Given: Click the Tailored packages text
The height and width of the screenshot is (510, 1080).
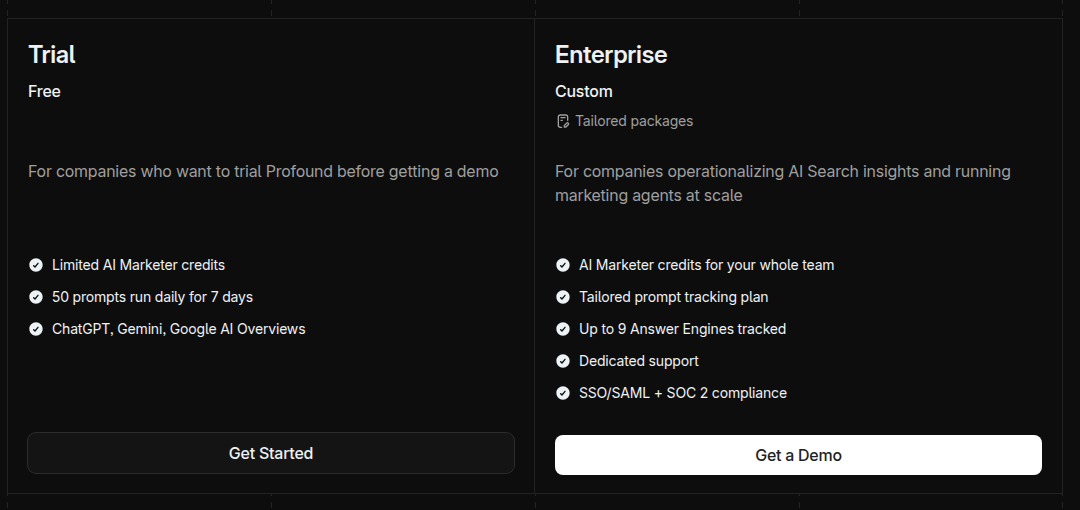Looking at the screenshot, I should [634, 121].
